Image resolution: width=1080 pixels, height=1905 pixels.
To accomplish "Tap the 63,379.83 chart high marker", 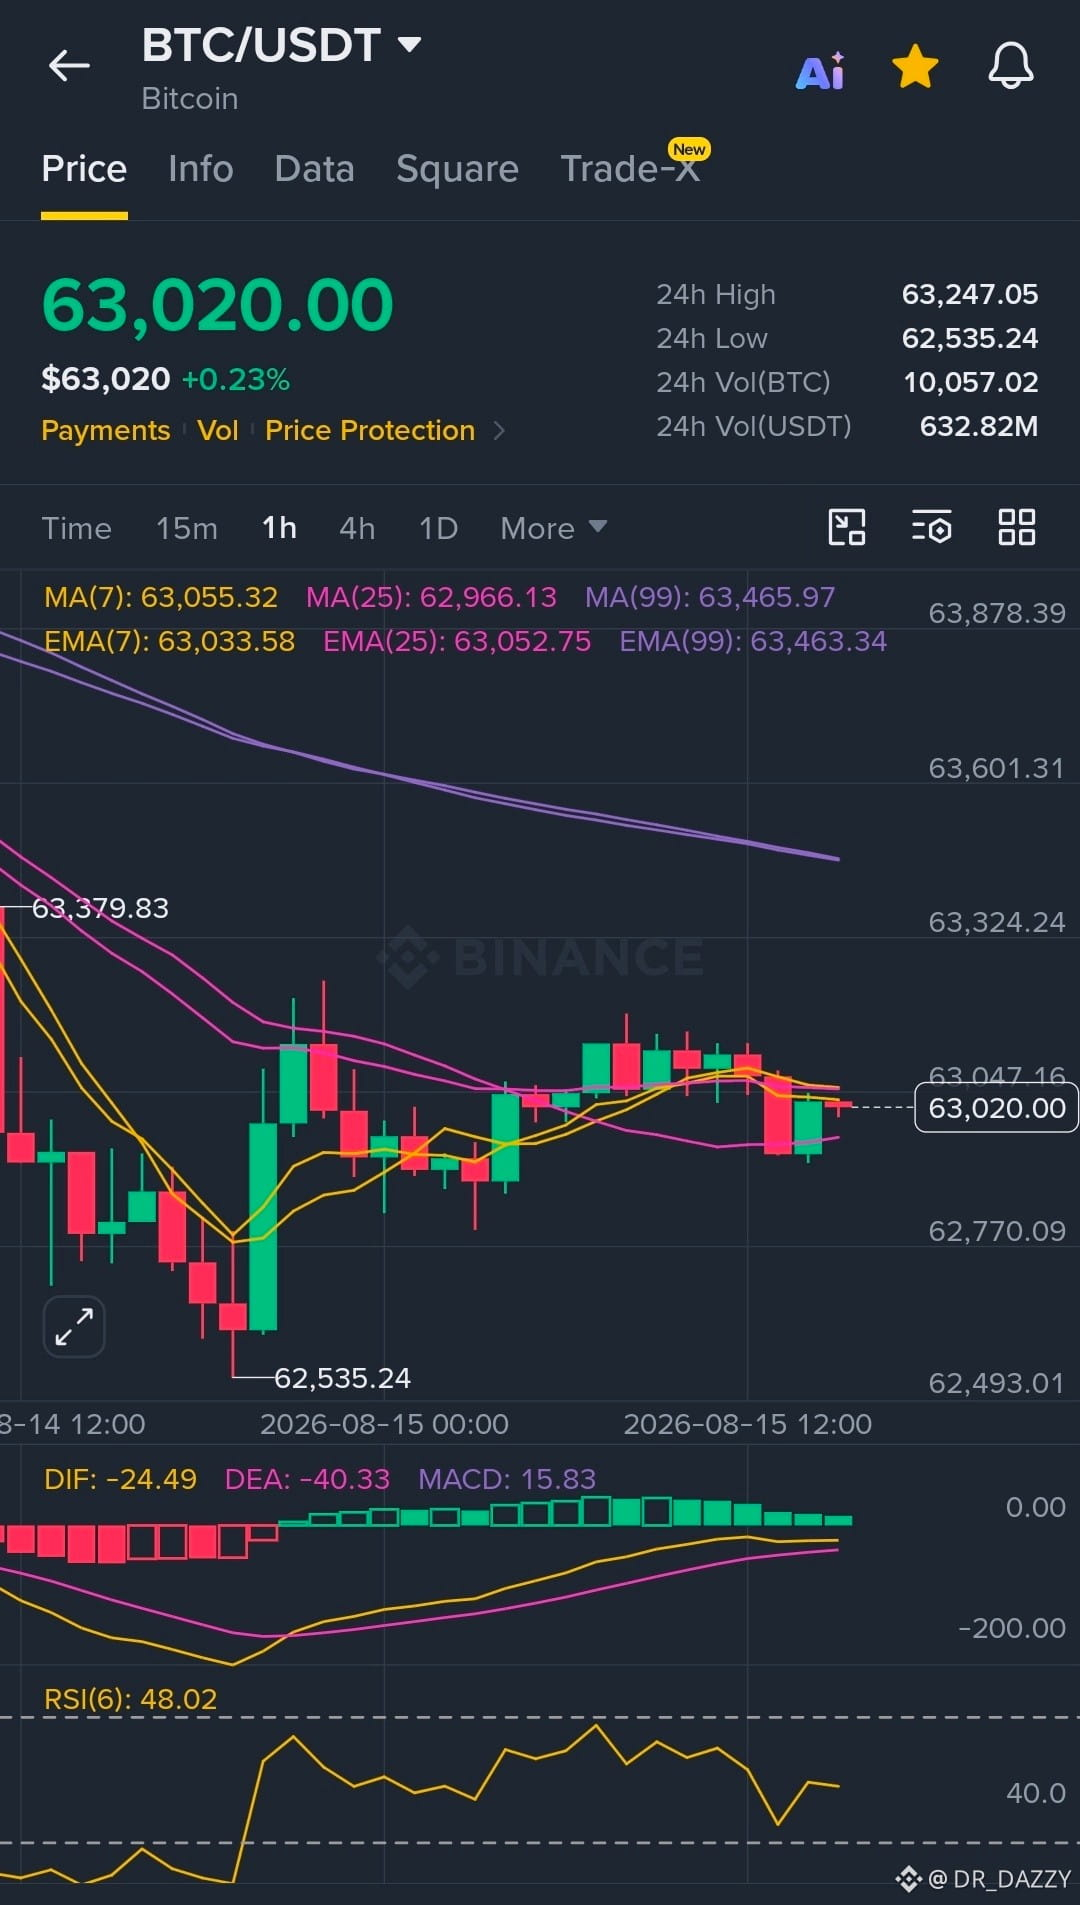I will coord(100,908).
